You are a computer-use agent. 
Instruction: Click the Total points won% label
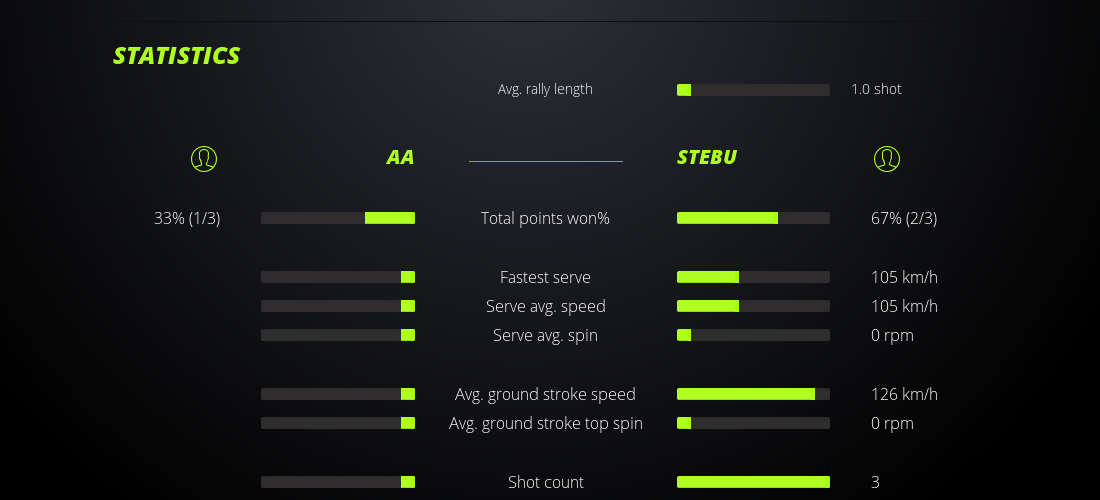[x=545, y=218]
